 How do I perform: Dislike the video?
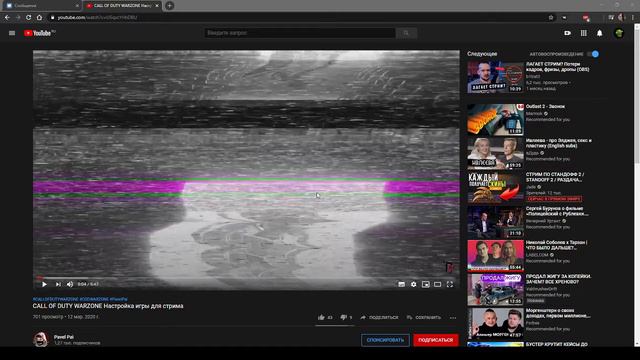346,317
